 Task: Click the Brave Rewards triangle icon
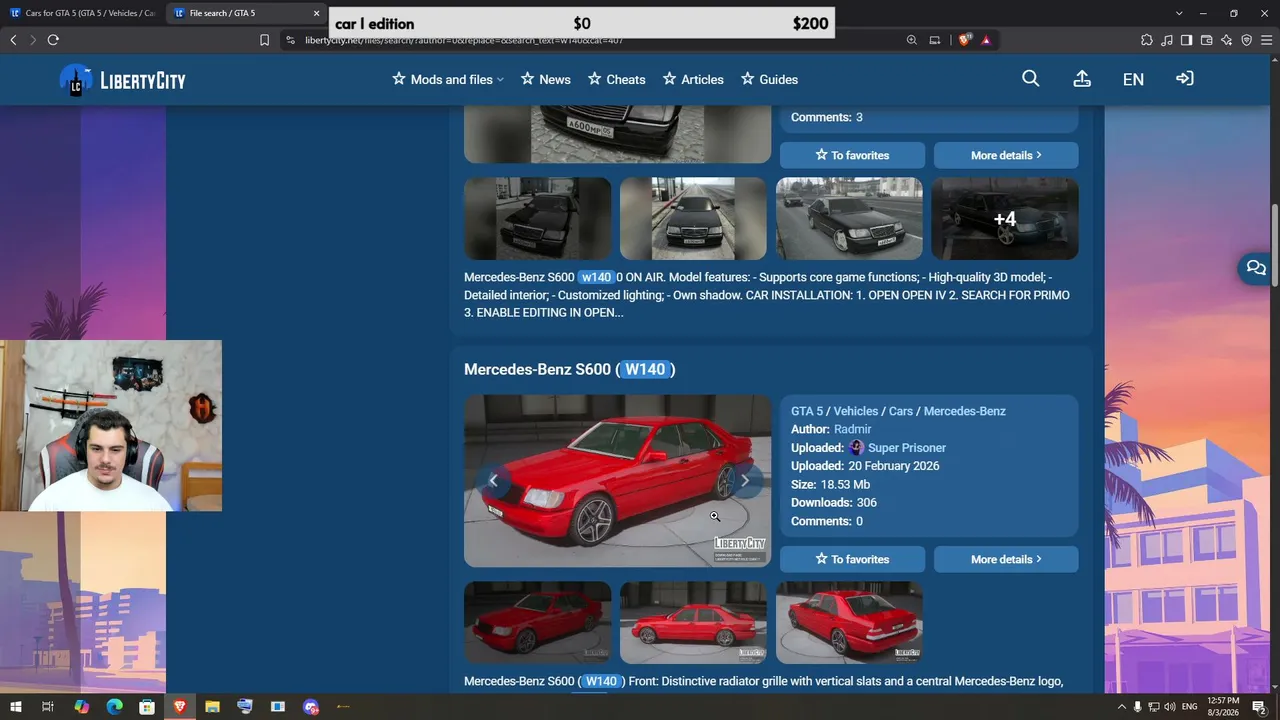click(986, 40)
